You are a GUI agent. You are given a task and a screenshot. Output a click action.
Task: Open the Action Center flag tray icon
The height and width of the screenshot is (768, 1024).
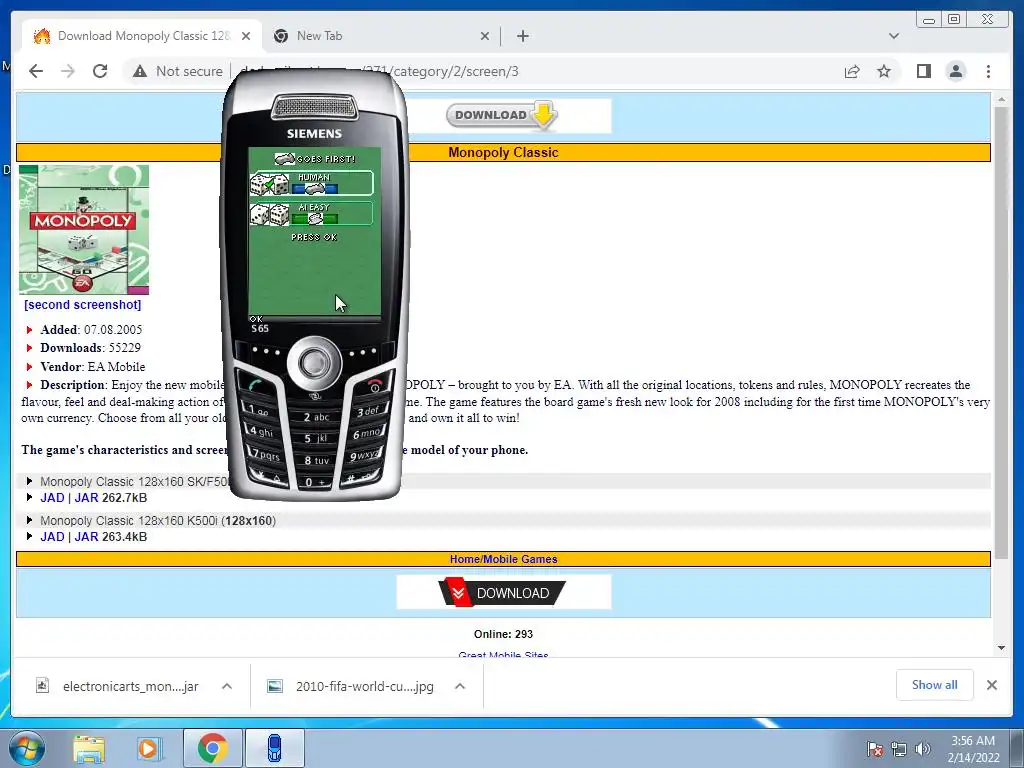tap(874, 749)
